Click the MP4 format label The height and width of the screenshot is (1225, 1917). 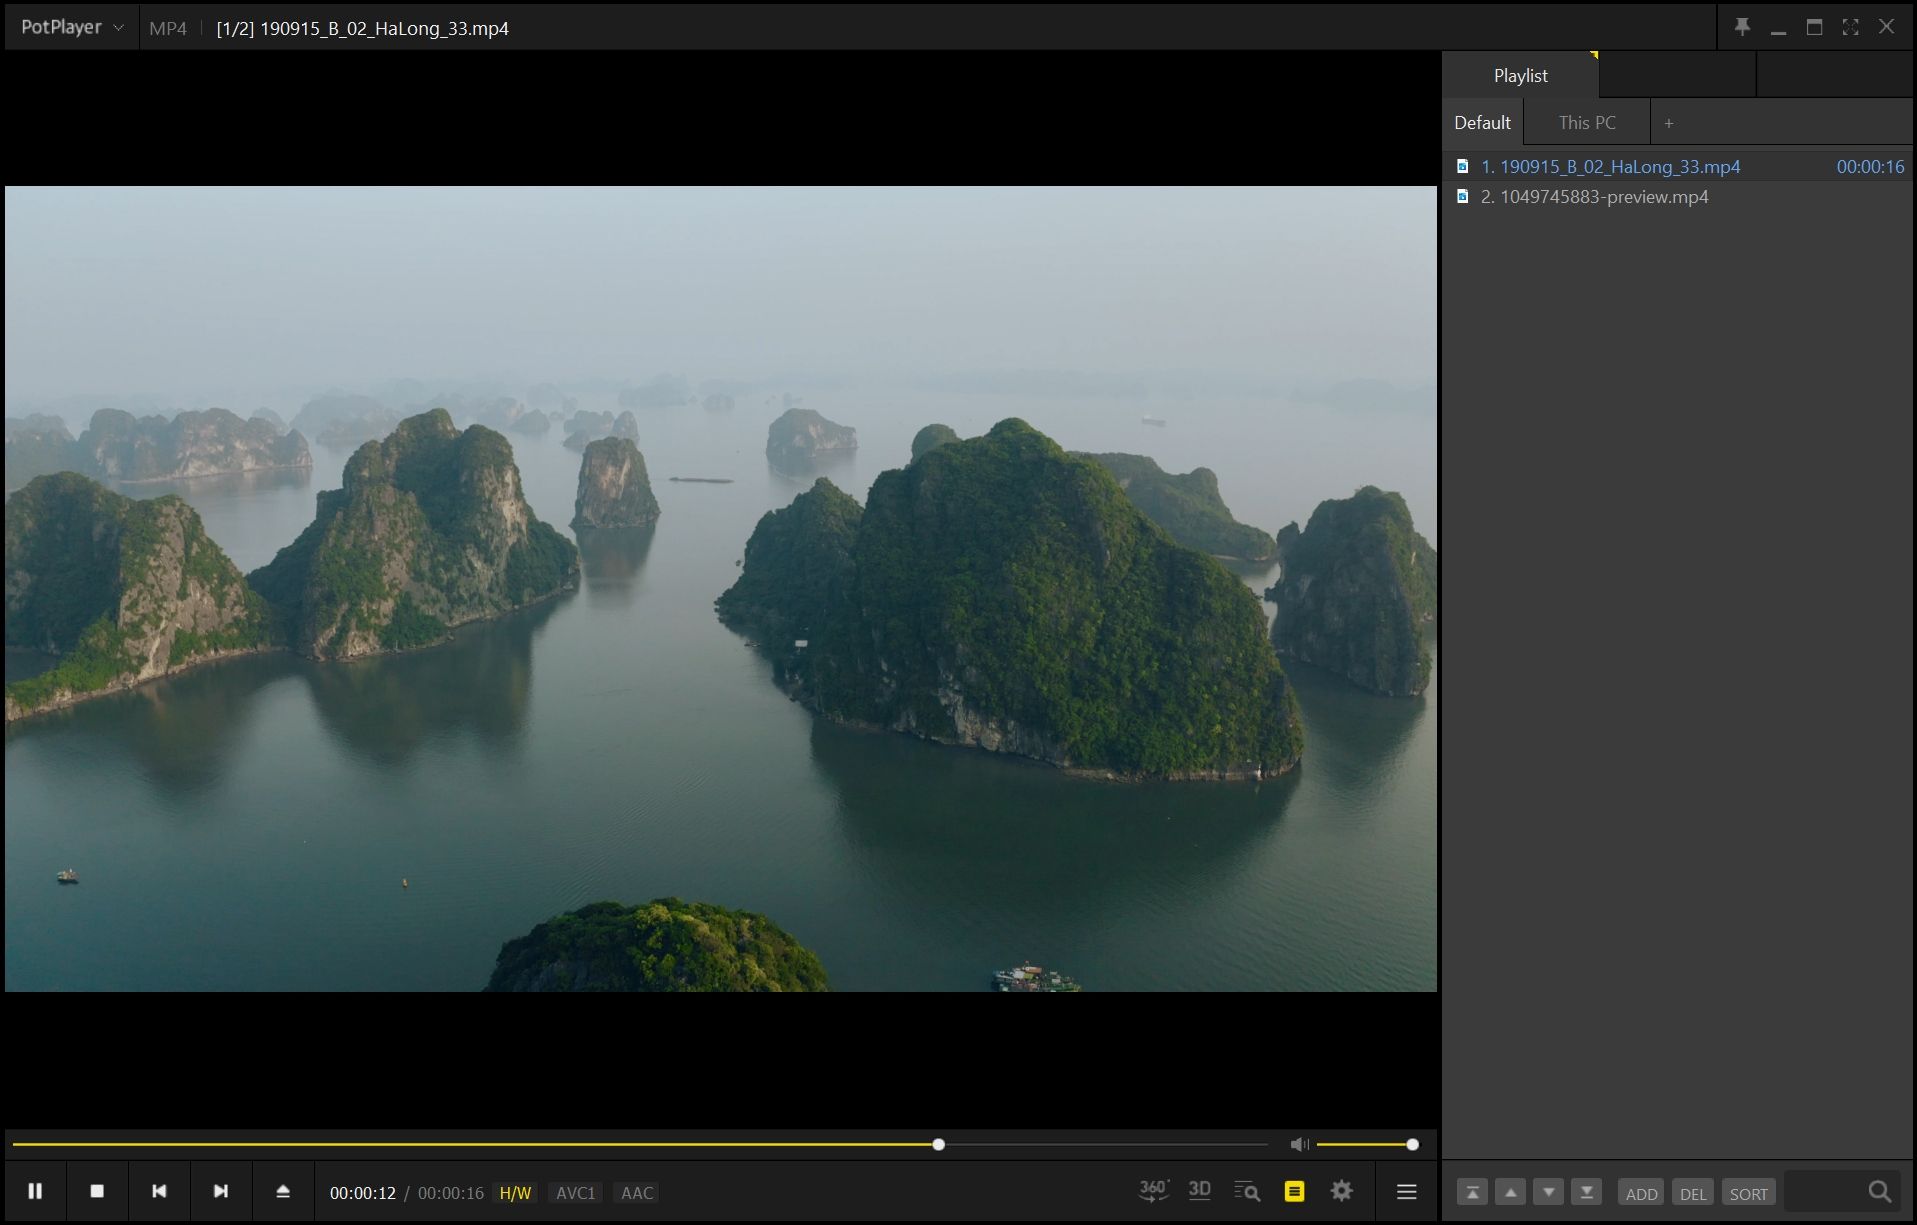pyautogui.click(x=168, y=28)
